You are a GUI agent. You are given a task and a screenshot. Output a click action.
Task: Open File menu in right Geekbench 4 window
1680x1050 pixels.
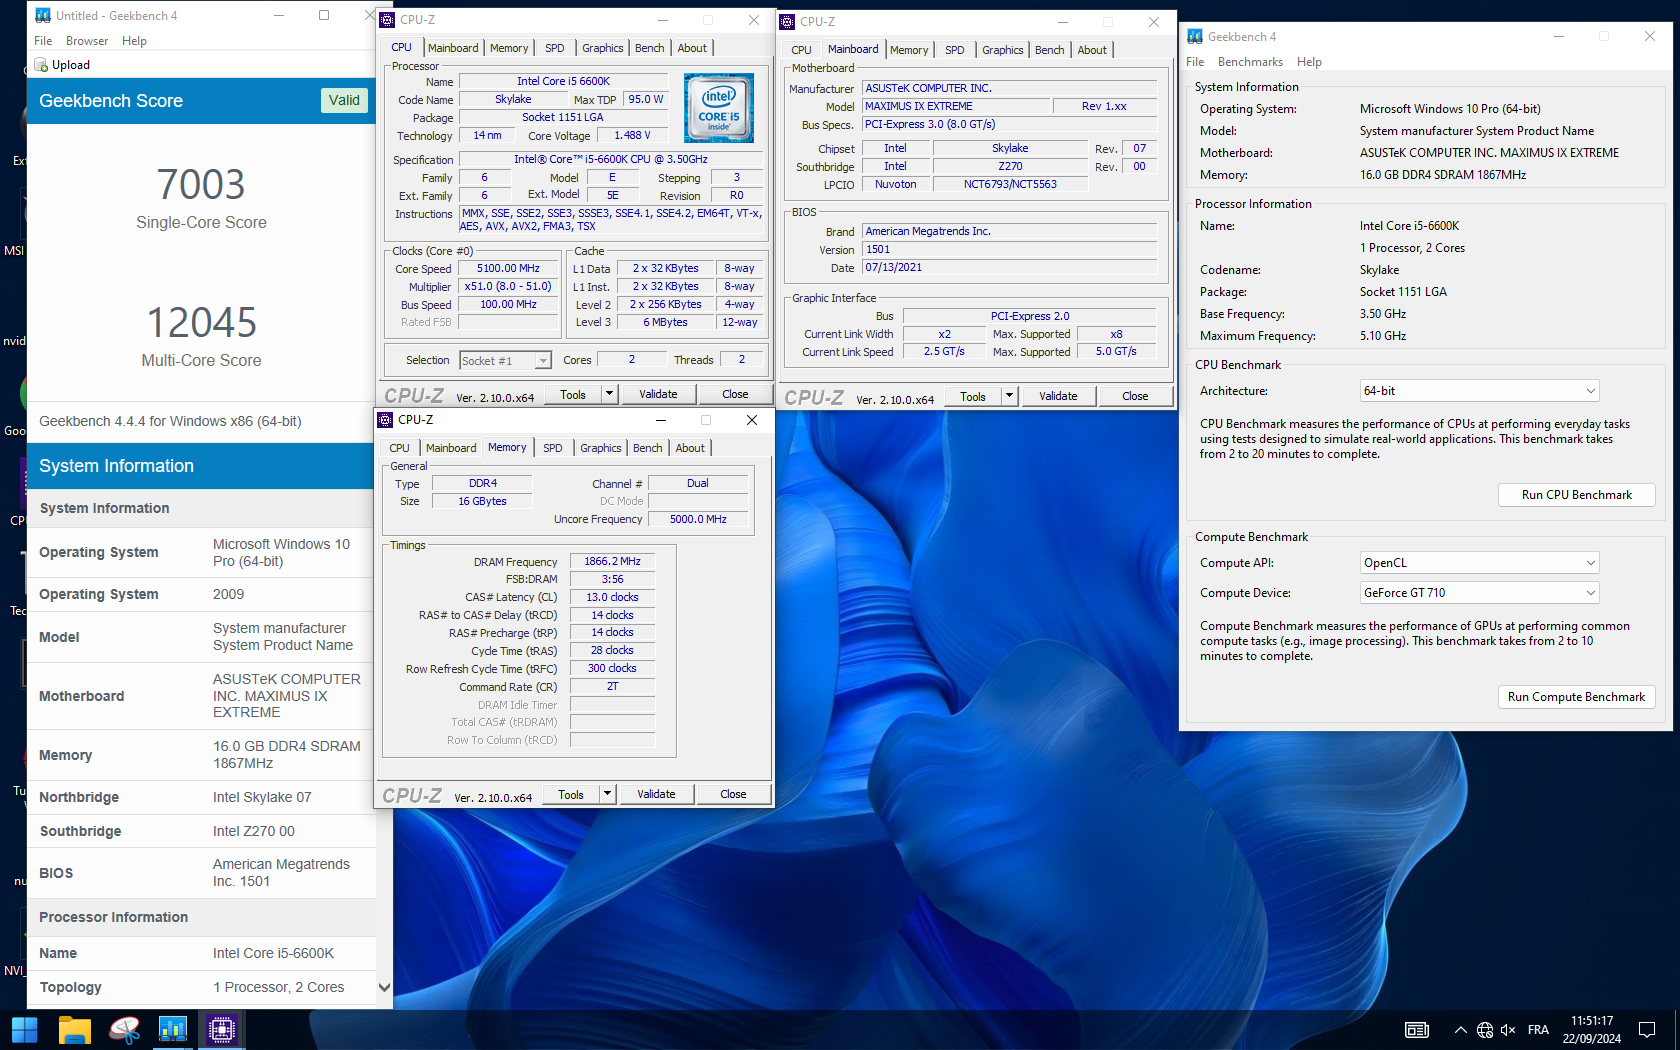coord(1195,62)
